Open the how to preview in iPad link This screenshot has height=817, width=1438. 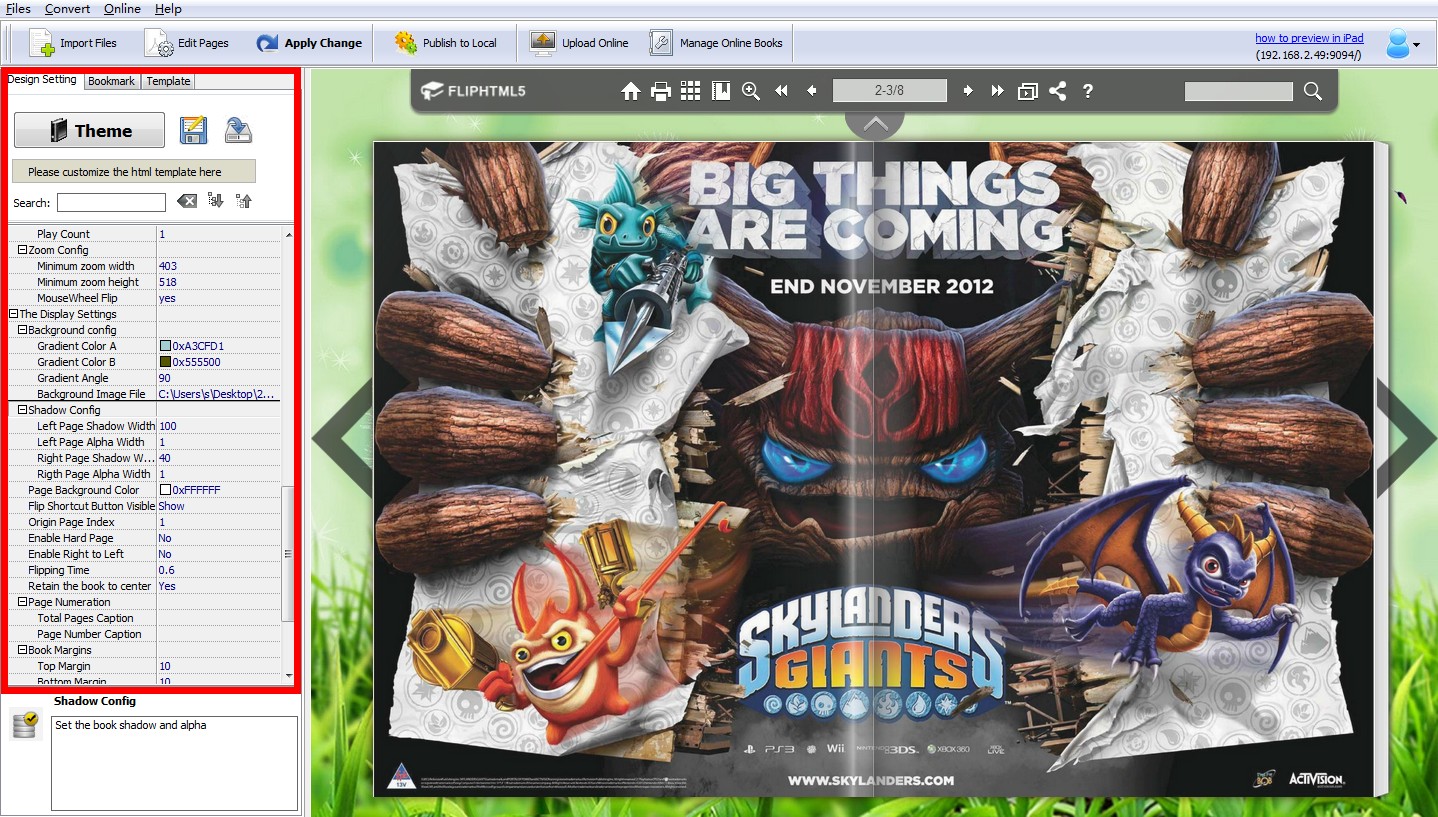click(x=1309, y=37)
